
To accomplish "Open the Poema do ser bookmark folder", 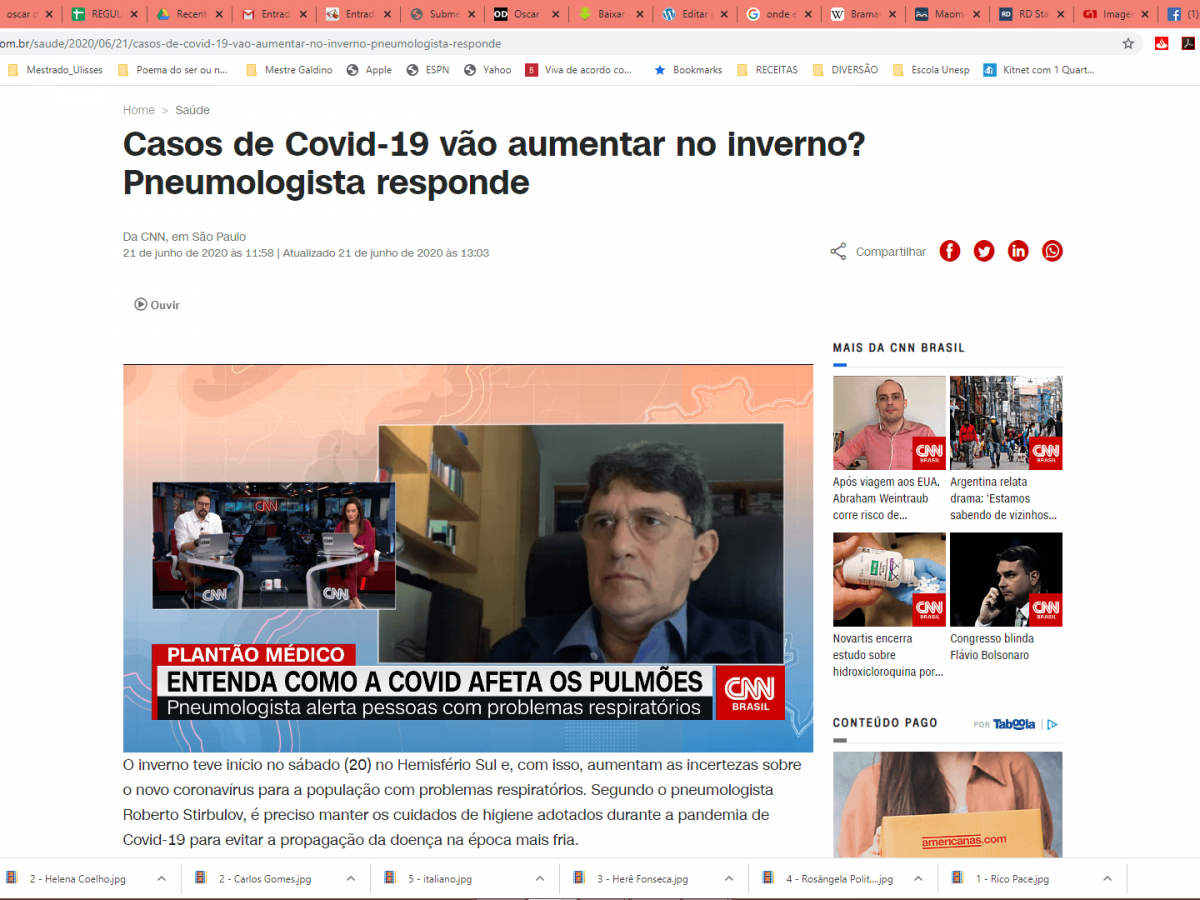I will coord(173,70).
